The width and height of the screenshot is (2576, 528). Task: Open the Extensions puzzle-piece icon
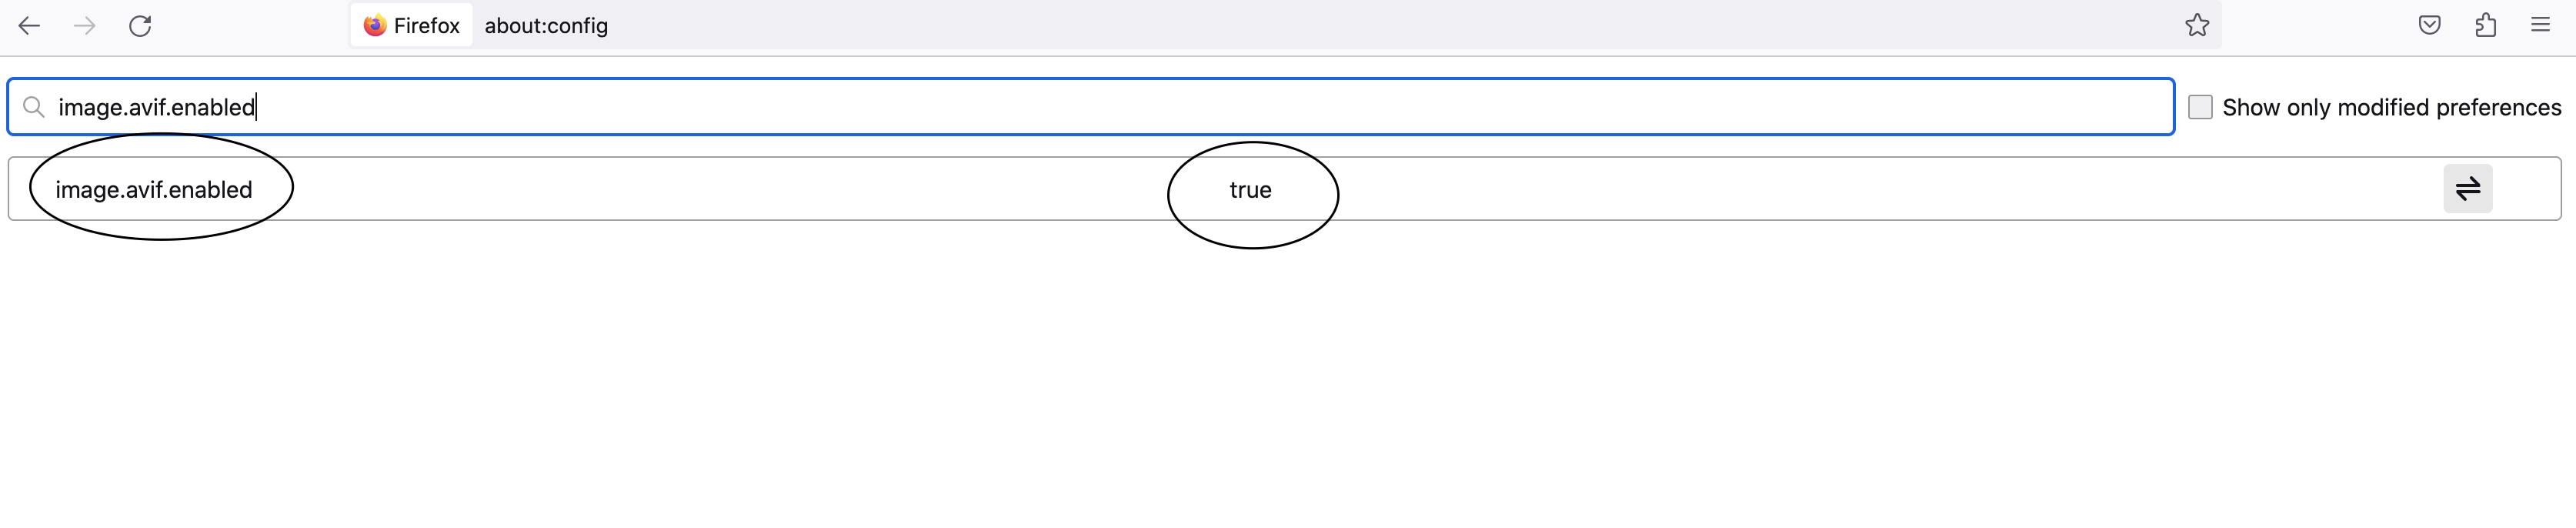[x=2486, y=26]
